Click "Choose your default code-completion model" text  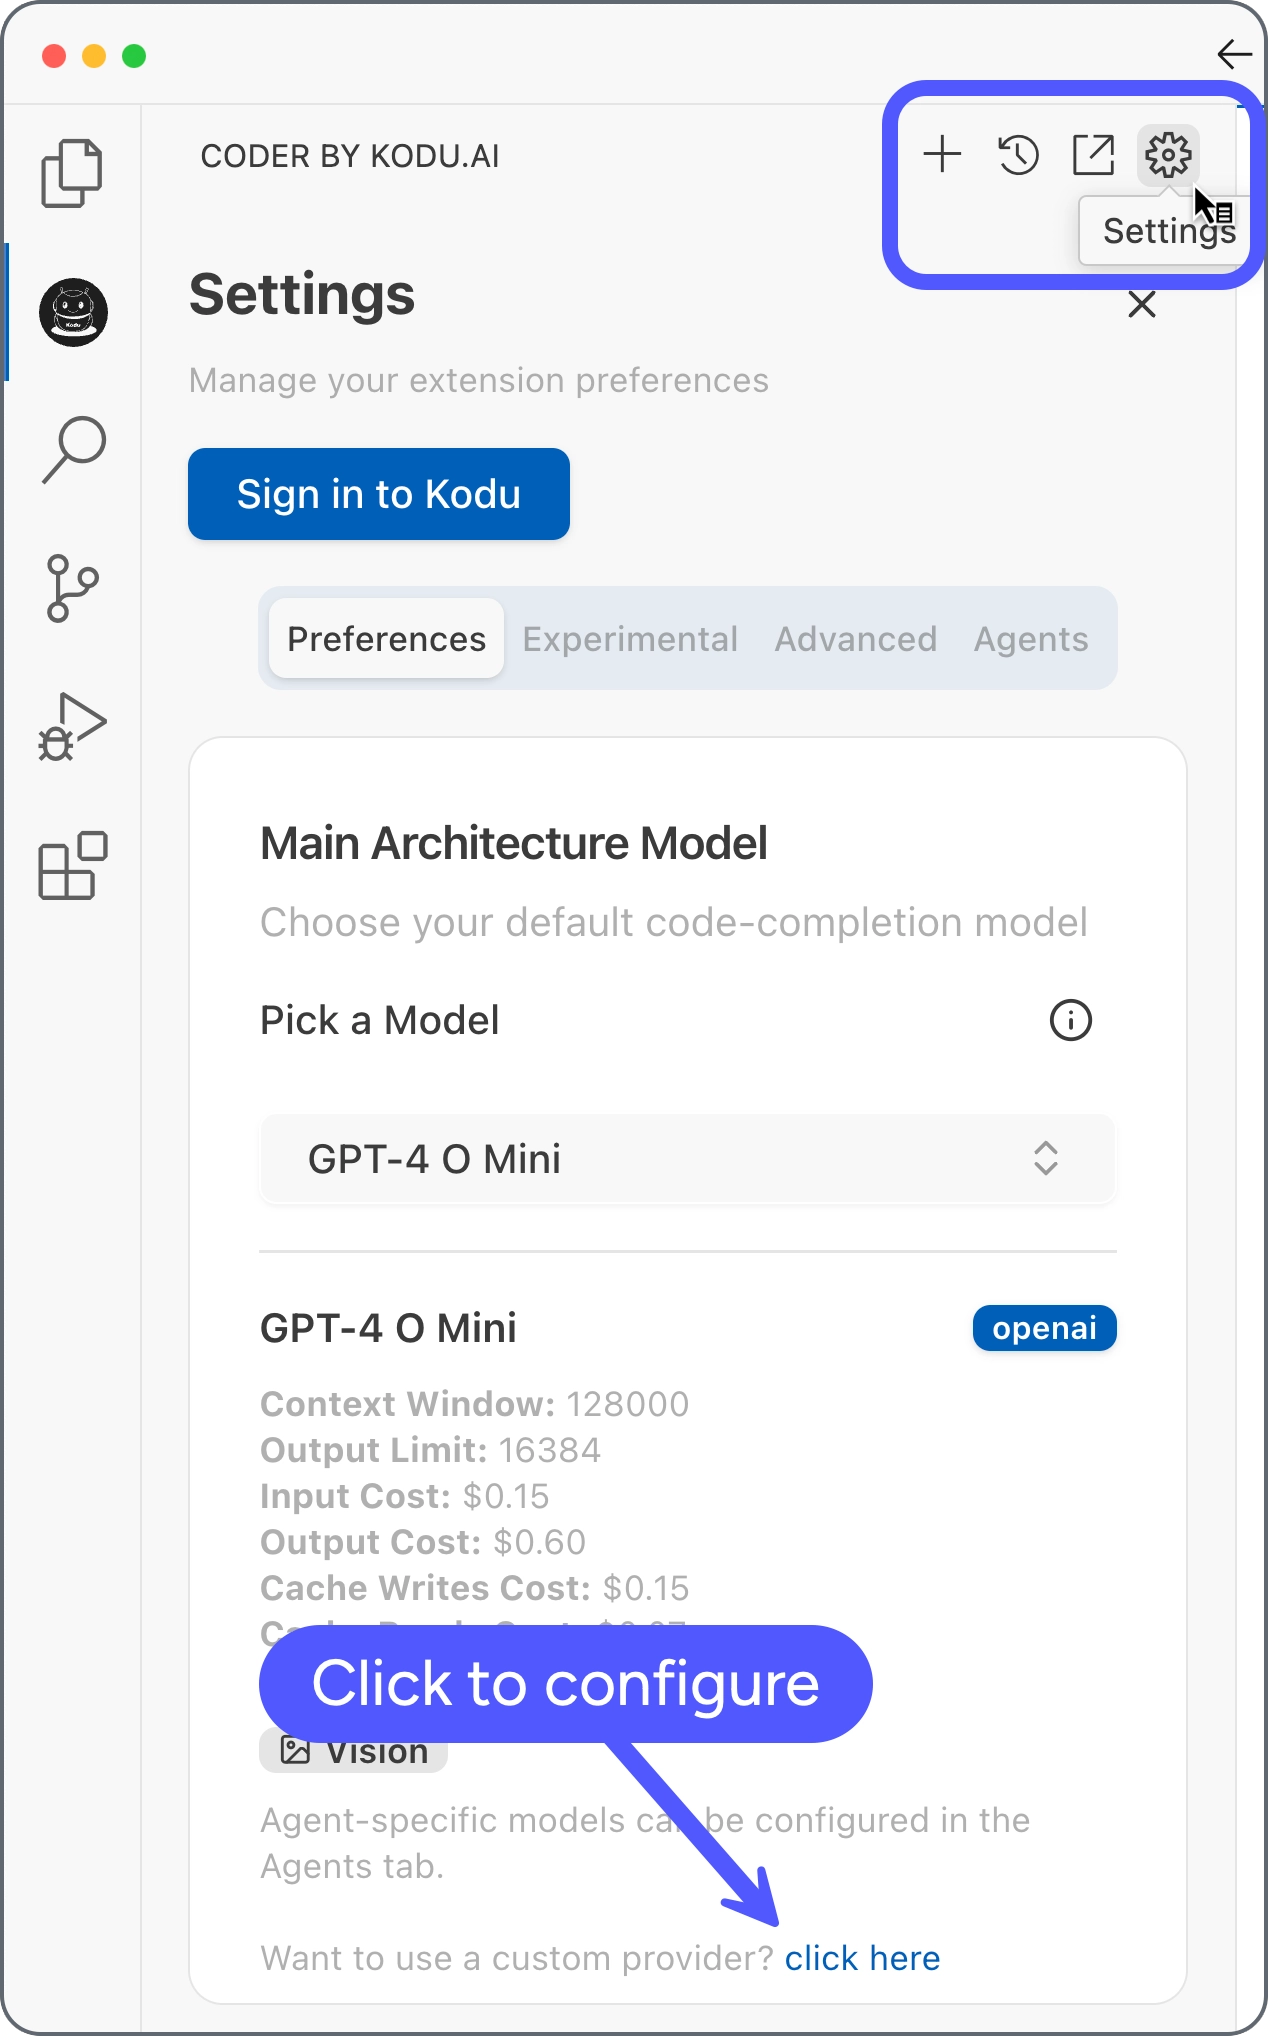tap(674, 922)
